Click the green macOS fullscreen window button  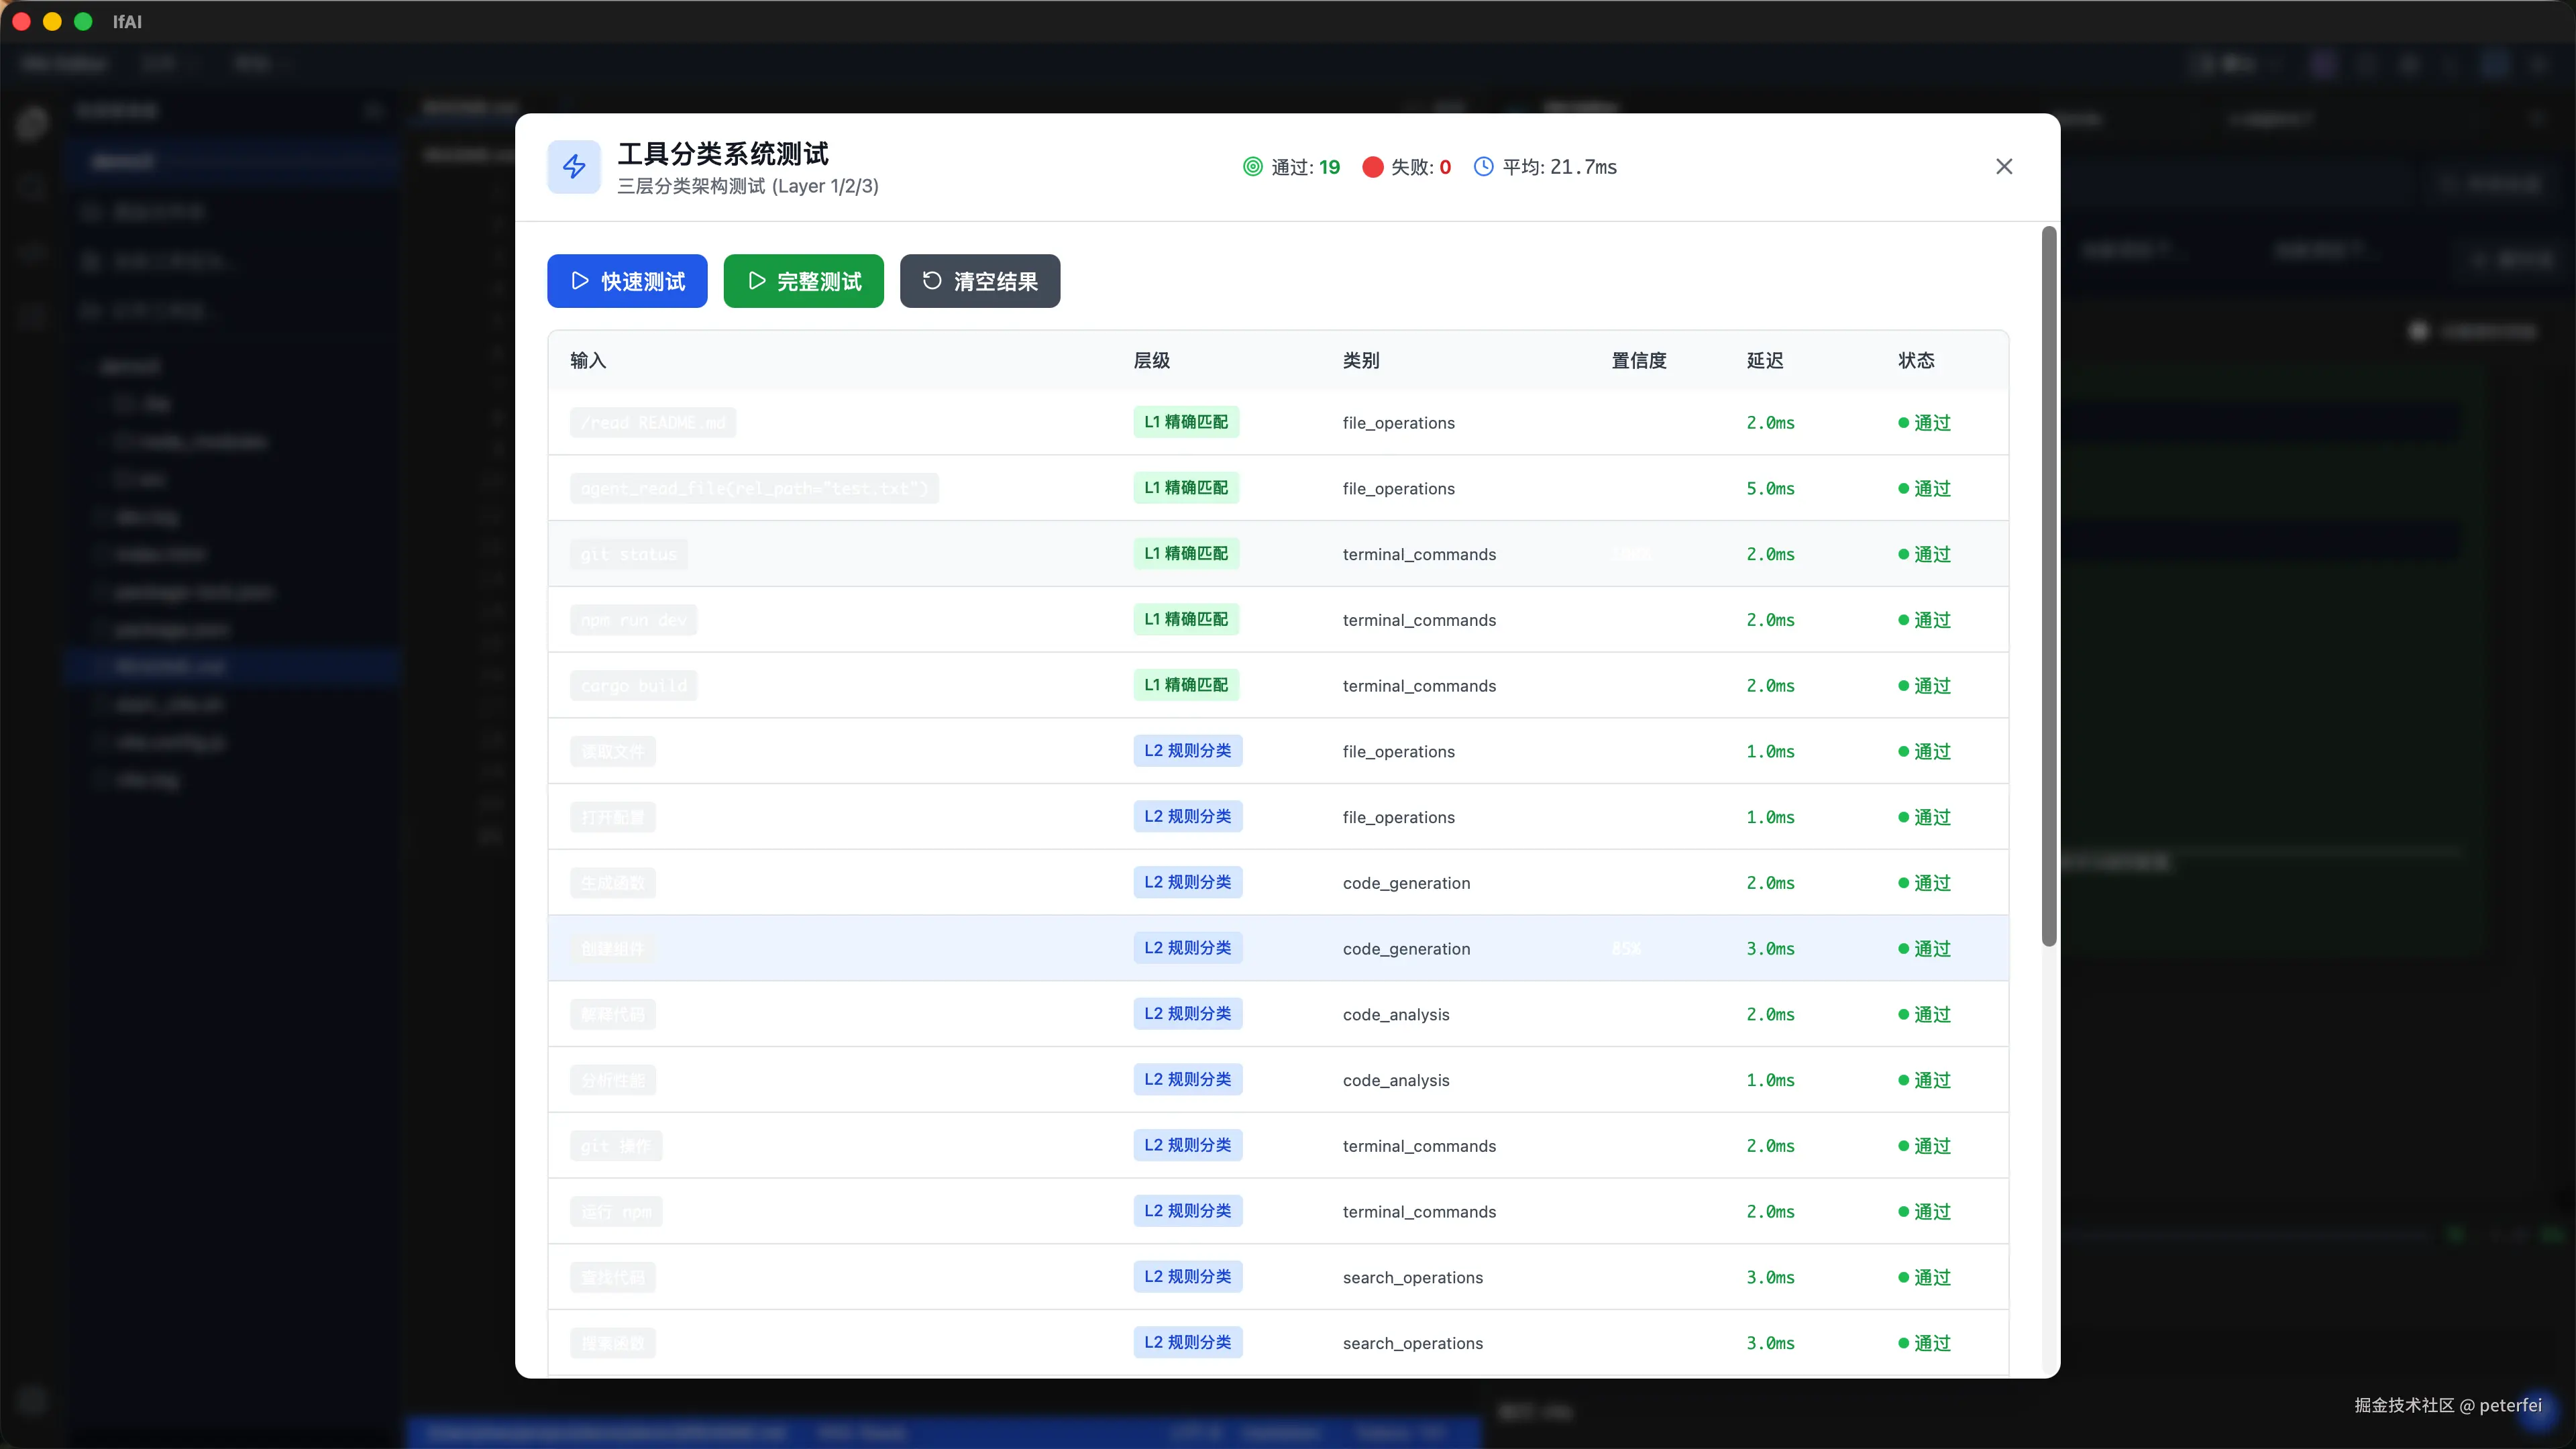(x=83, y=21)
